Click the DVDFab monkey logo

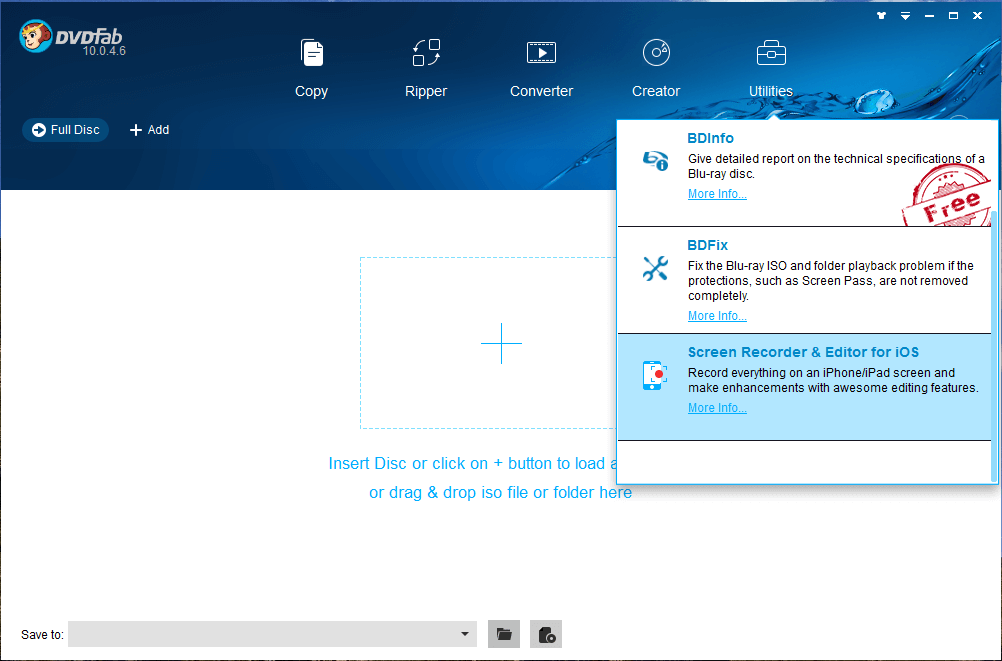(36, 37)
